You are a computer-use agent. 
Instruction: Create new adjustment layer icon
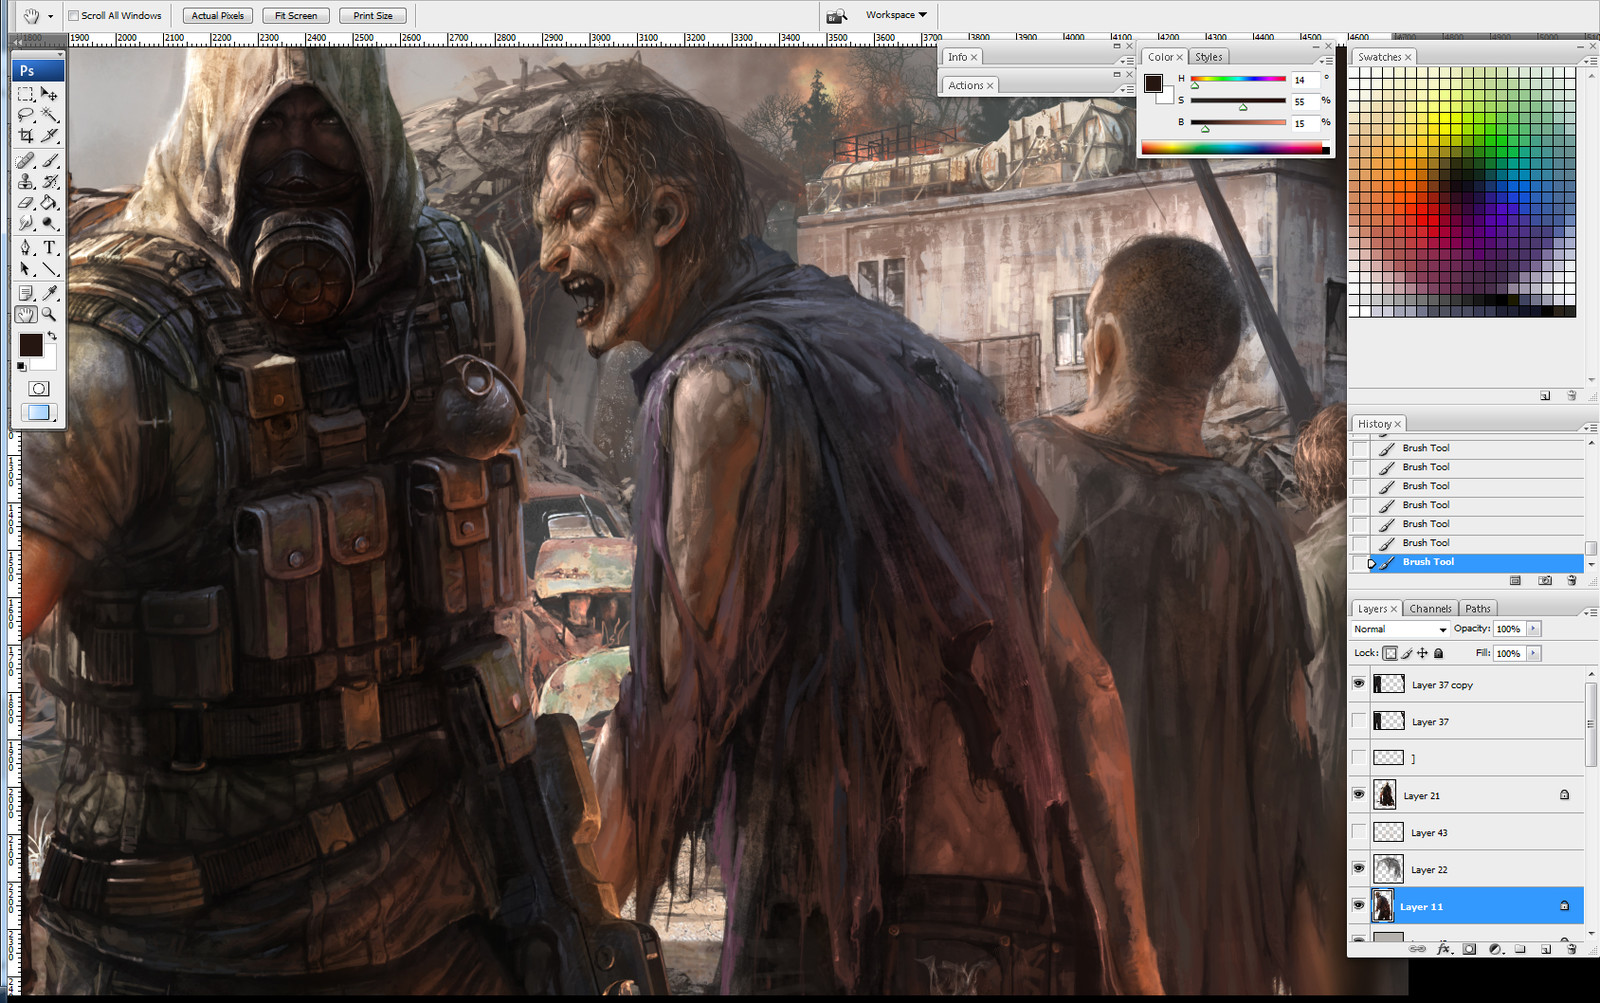[x=1495, y=949]
